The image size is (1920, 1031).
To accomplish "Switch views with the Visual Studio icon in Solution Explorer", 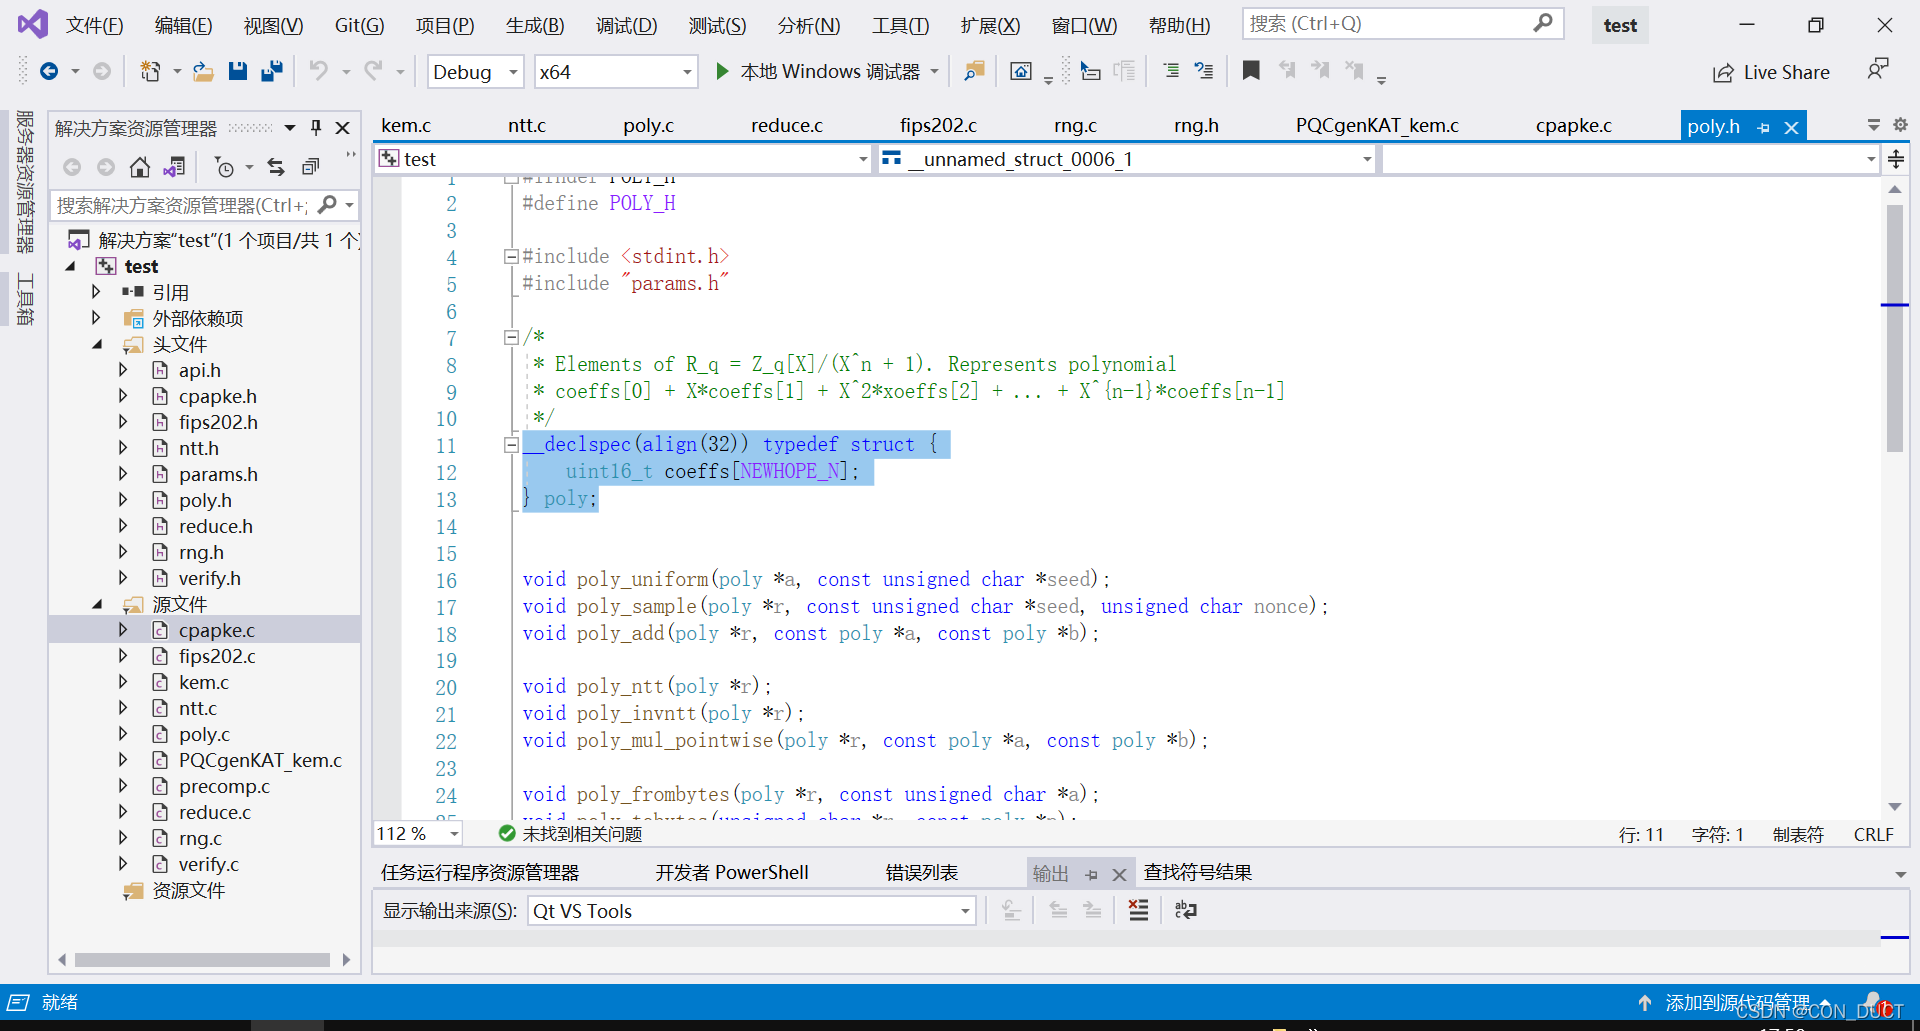I will (x=174, y=167).
